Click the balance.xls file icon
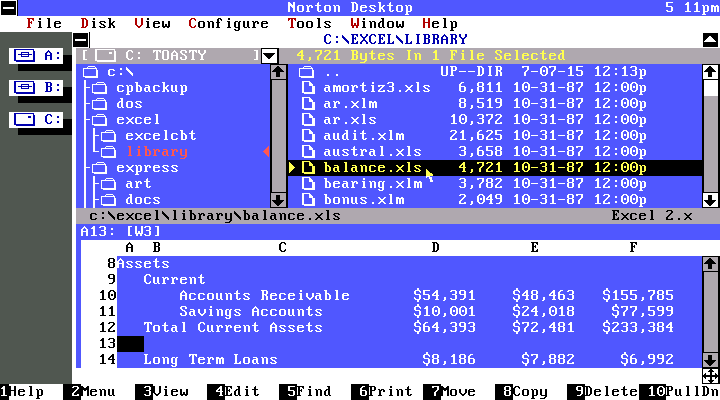Screen dimensions: 720x400 [308, 168]
